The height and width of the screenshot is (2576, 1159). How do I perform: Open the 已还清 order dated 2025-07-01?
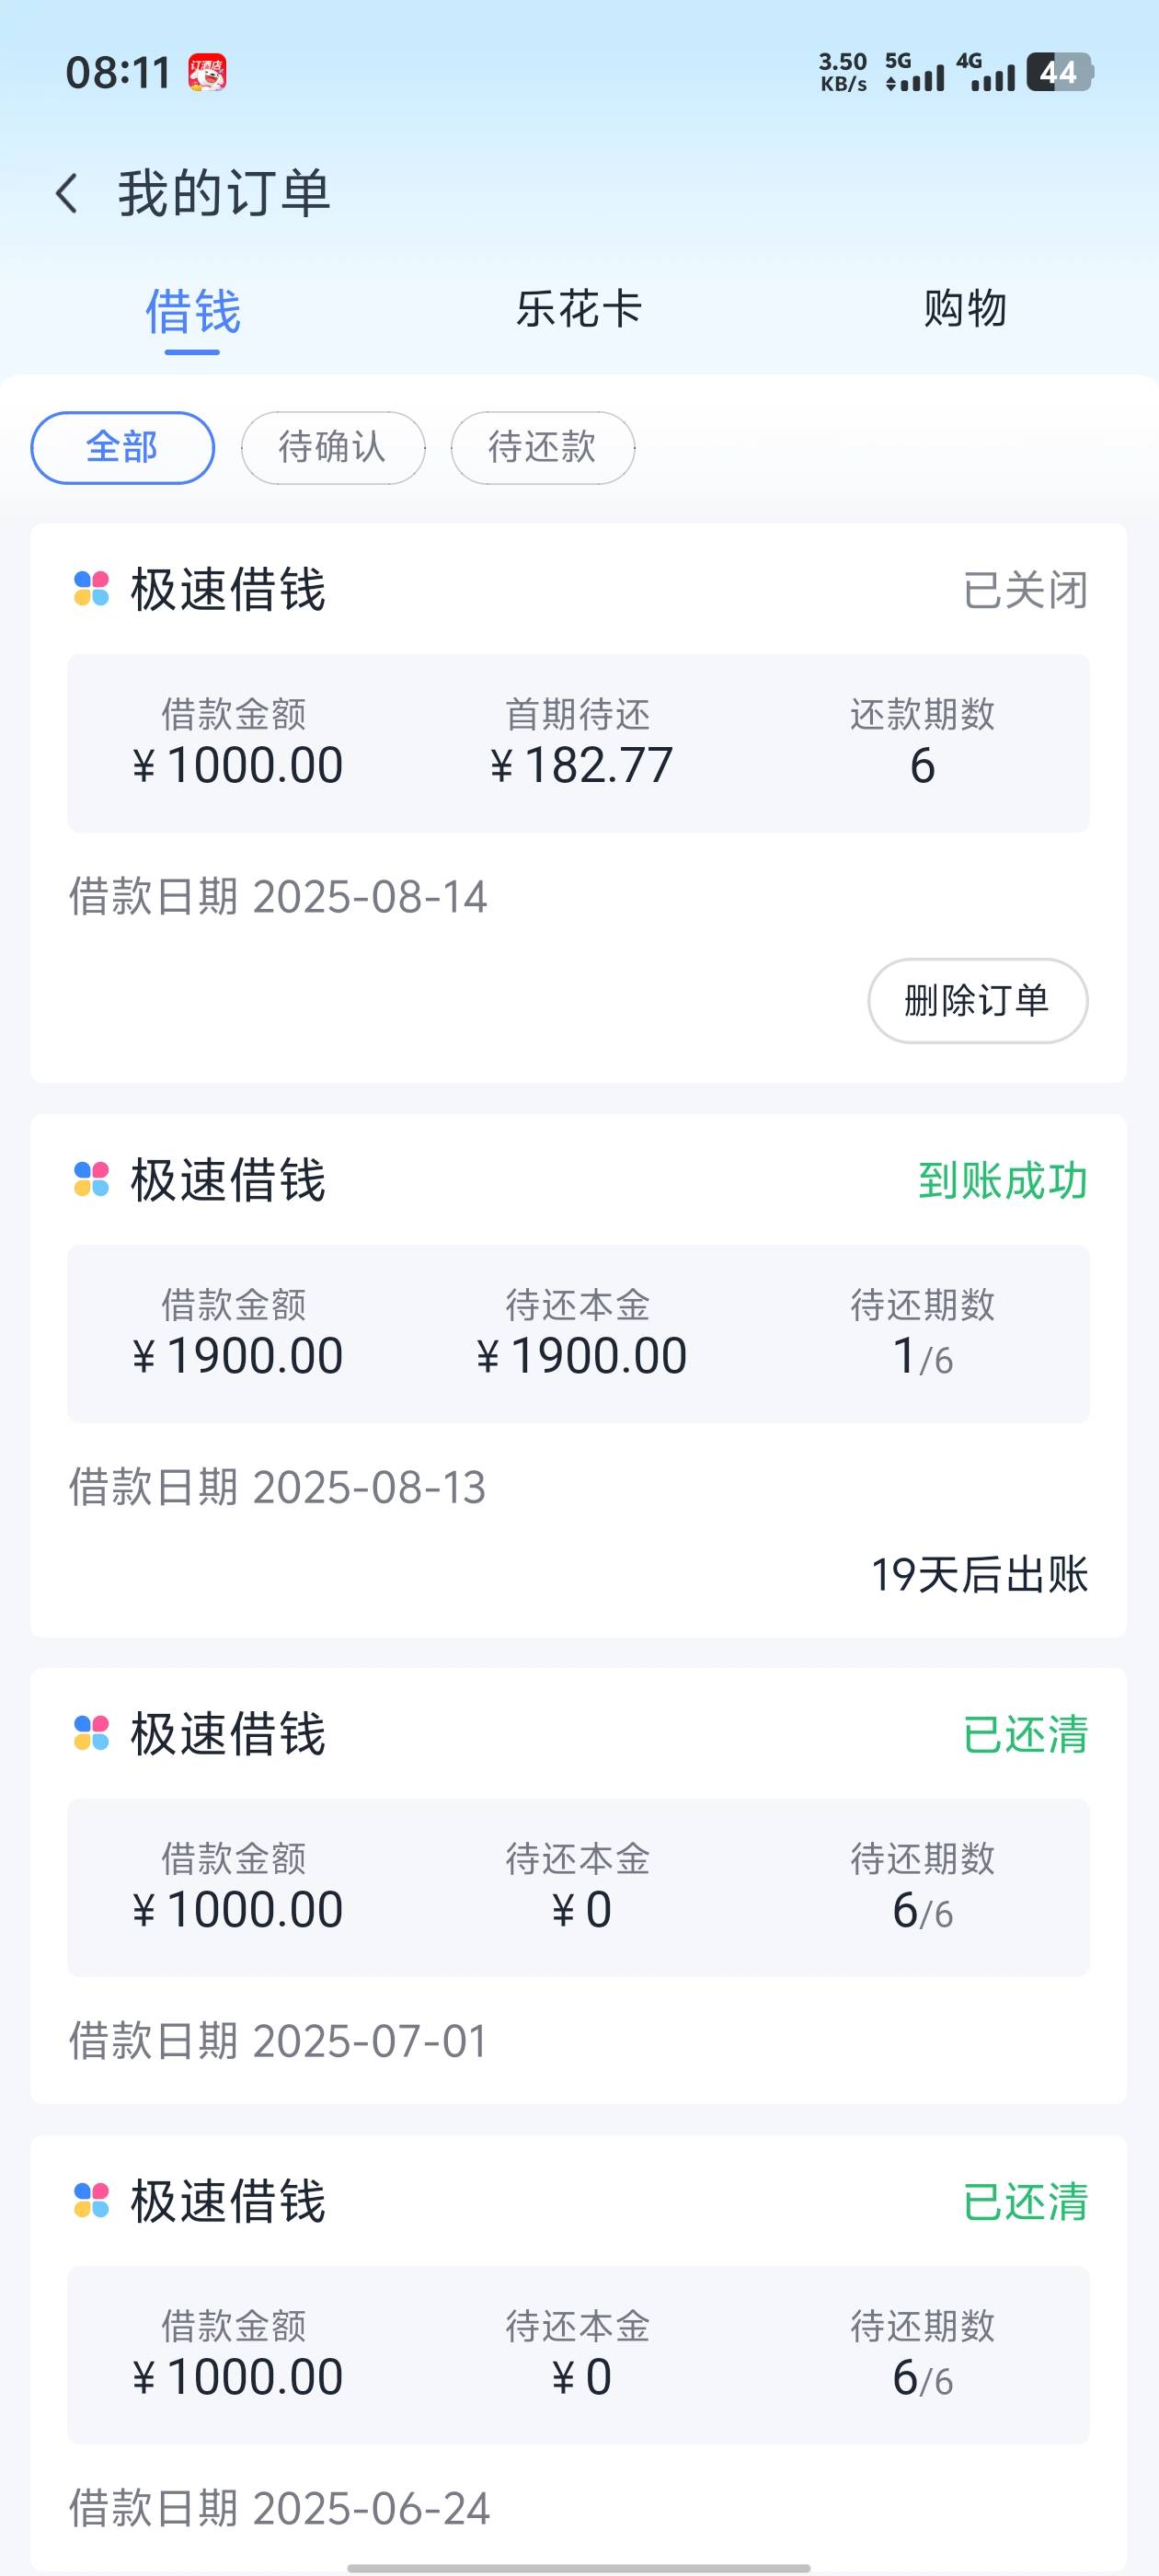pyautogui.click(x=578, y=1885)
